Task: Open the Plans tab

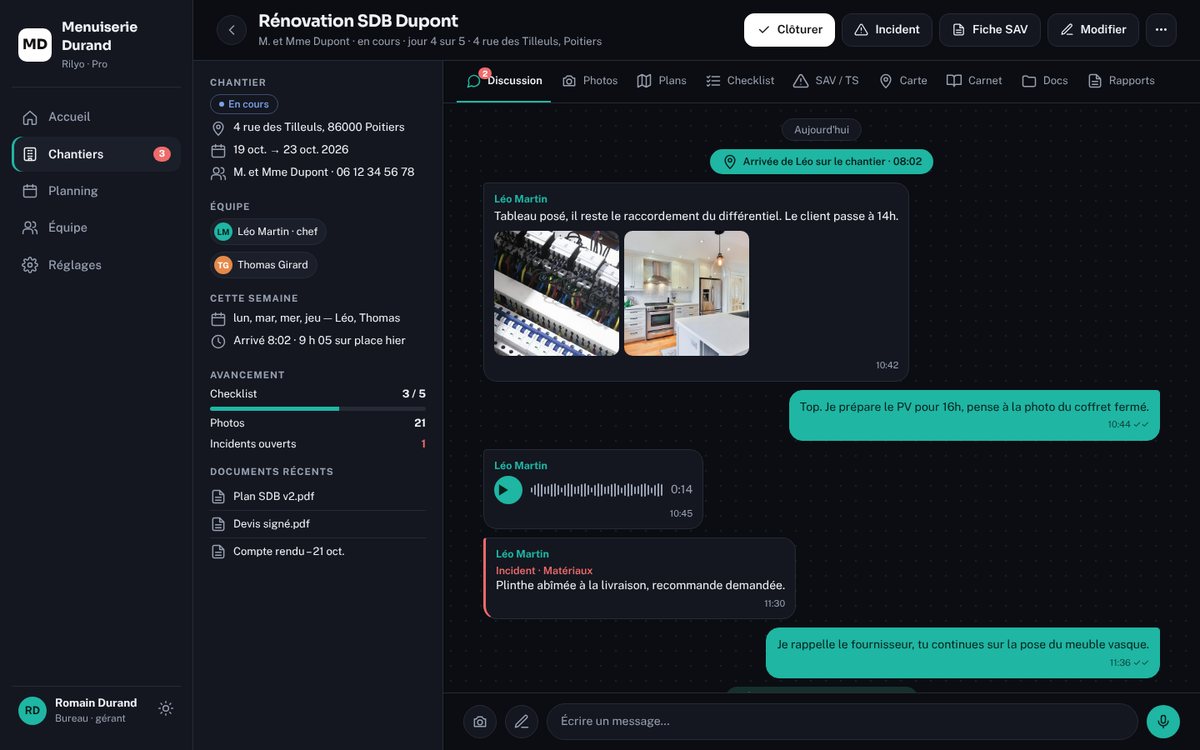Action: pos(662,81)
